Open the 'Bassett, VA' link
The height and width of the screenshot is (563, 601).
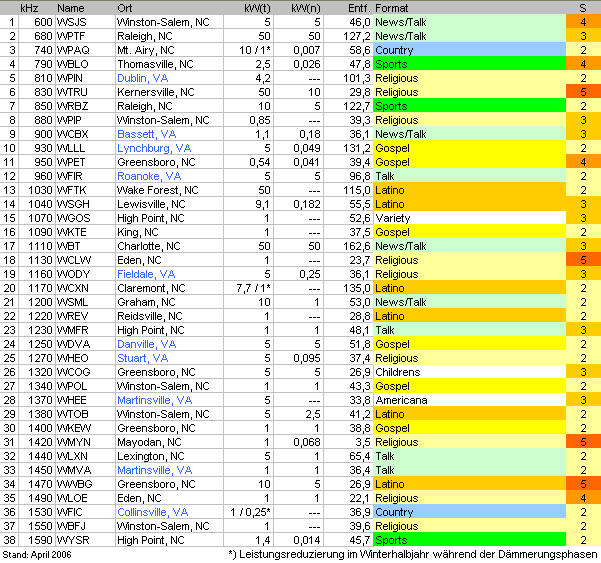tap(147, 134)
